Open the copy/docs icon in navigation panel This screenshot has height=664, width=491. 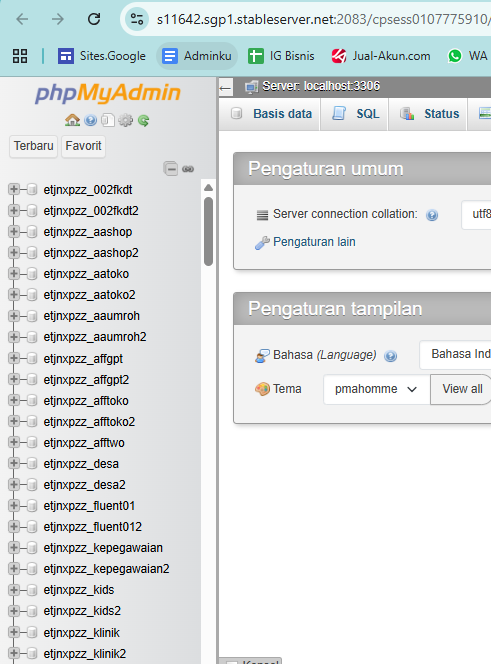(x=108, y=121)
